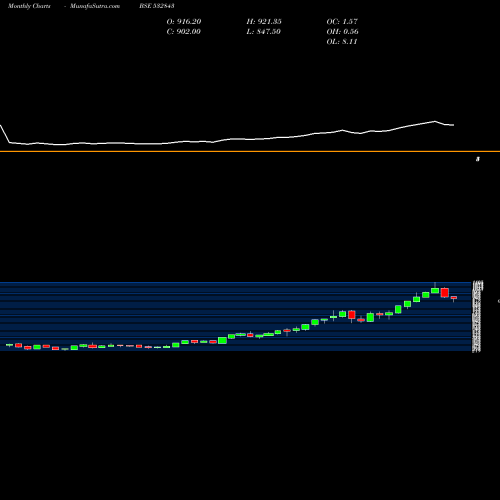Select the open price O: 916.20
Viewport: 500px width, 500px height.
184,21
